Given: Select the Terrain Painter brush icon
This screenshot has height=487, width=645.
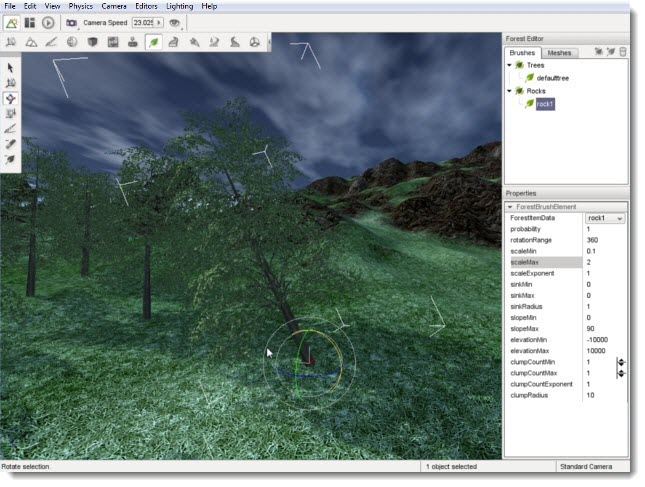Looking at the screenshot, I should point(51,42).
